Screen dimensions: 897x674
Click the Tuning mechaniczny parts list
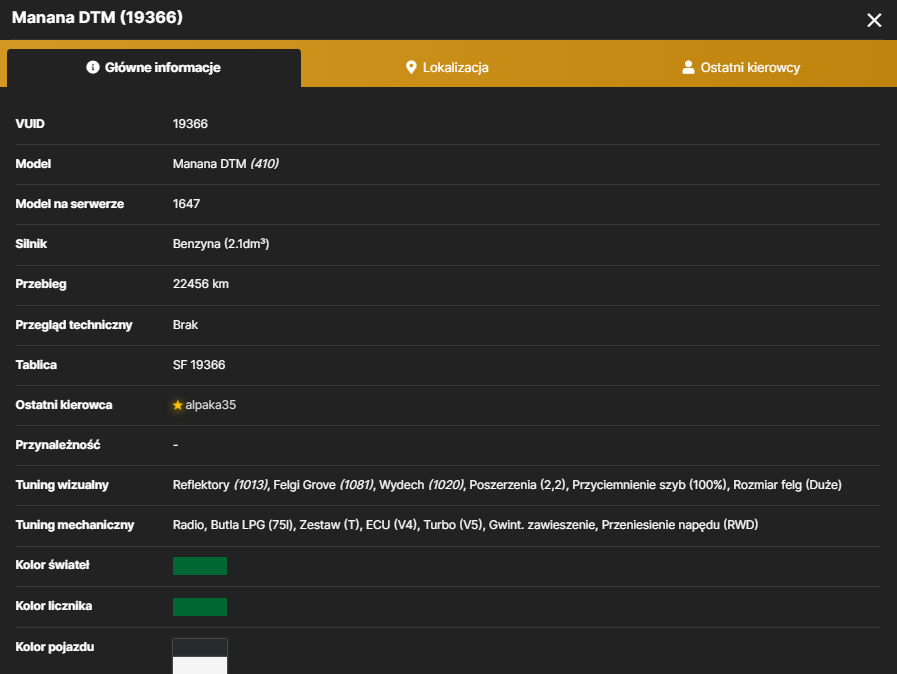(465, 525)
